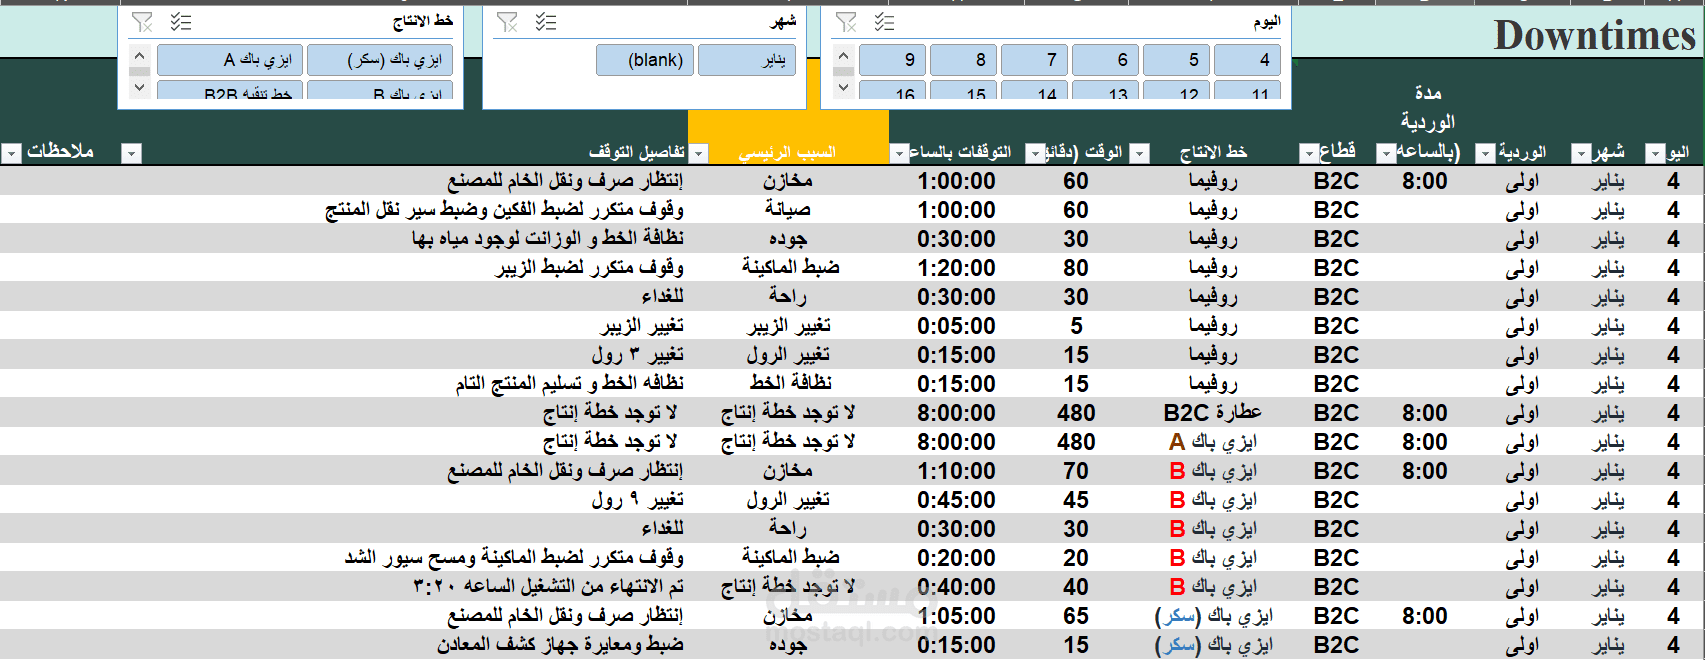The height and width of the screenshot is (660, 1705).
Task: Click the up arrow in the خط الانتاج slicer
Action: [139, 55]
